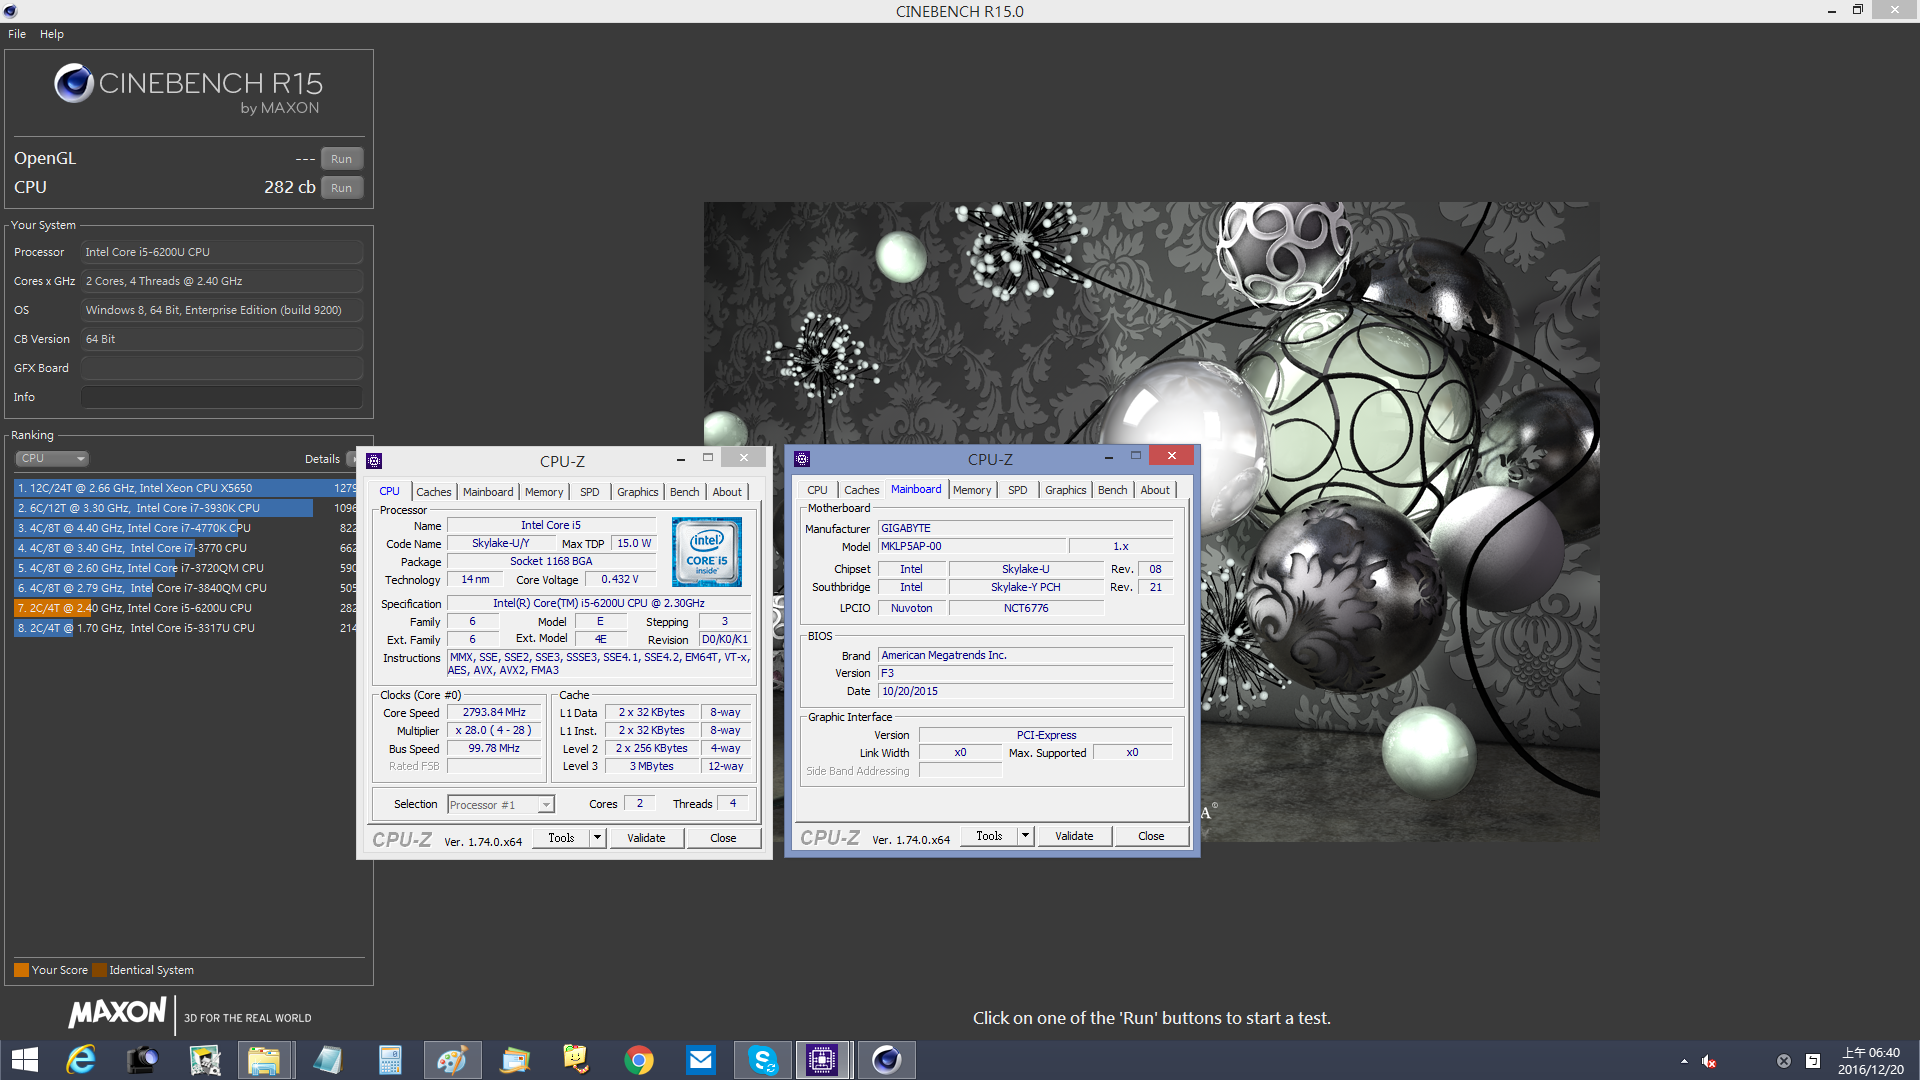Click the GFX Board field

[x=222, y=368]
